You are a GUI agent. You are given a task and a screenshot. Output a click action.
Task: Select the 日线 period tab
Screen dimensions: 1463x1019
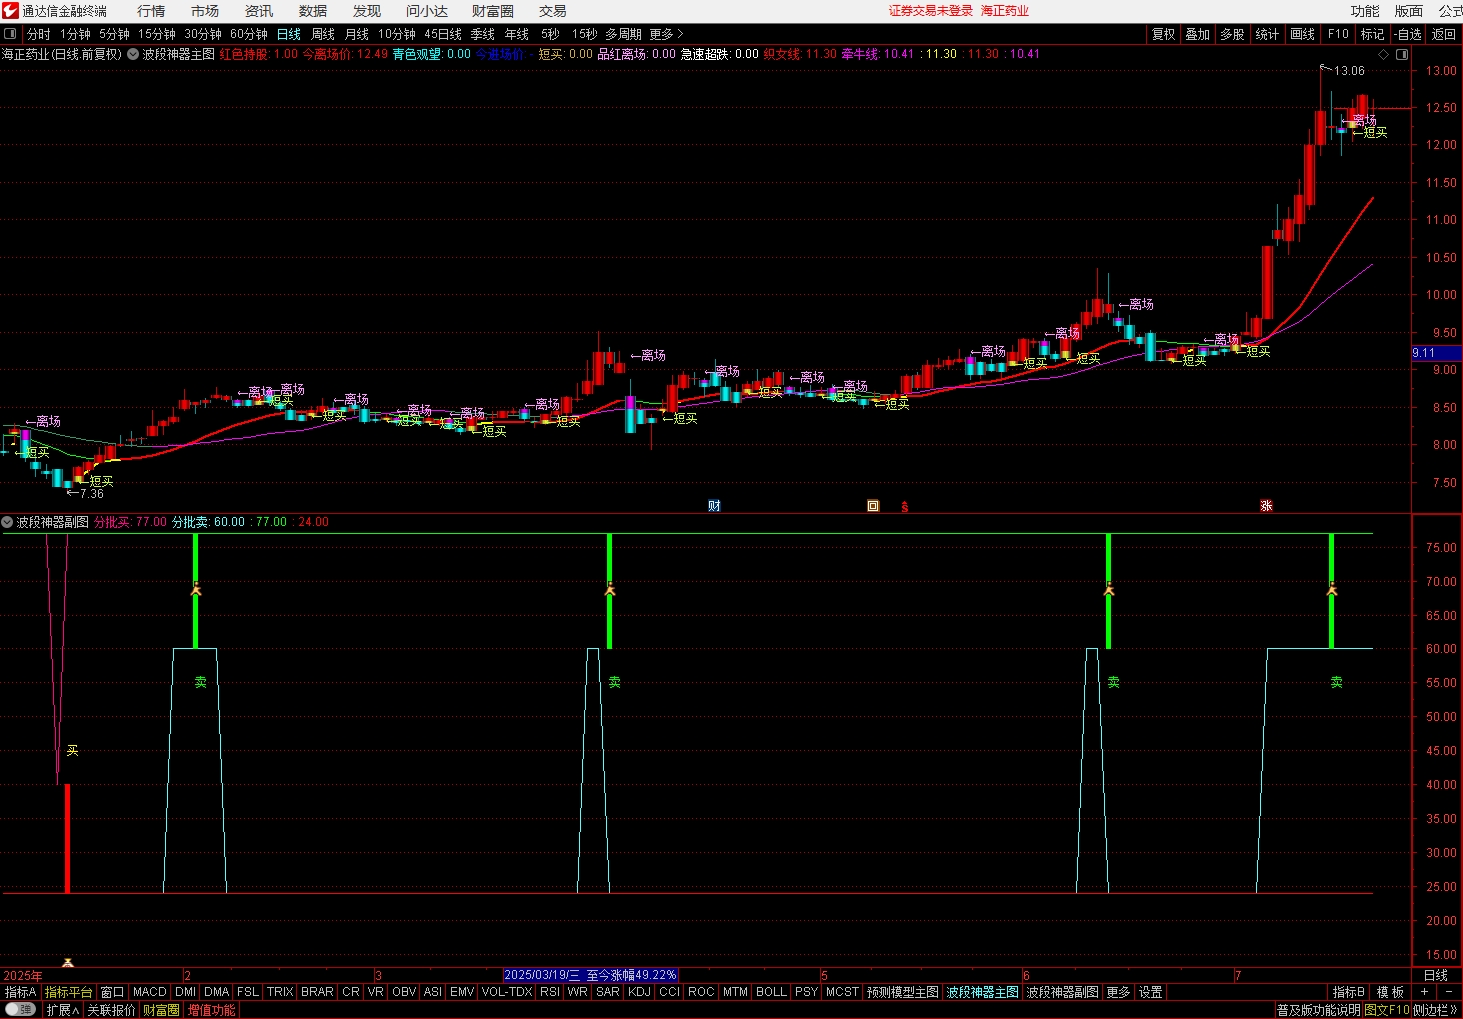[x=289, y=34]
